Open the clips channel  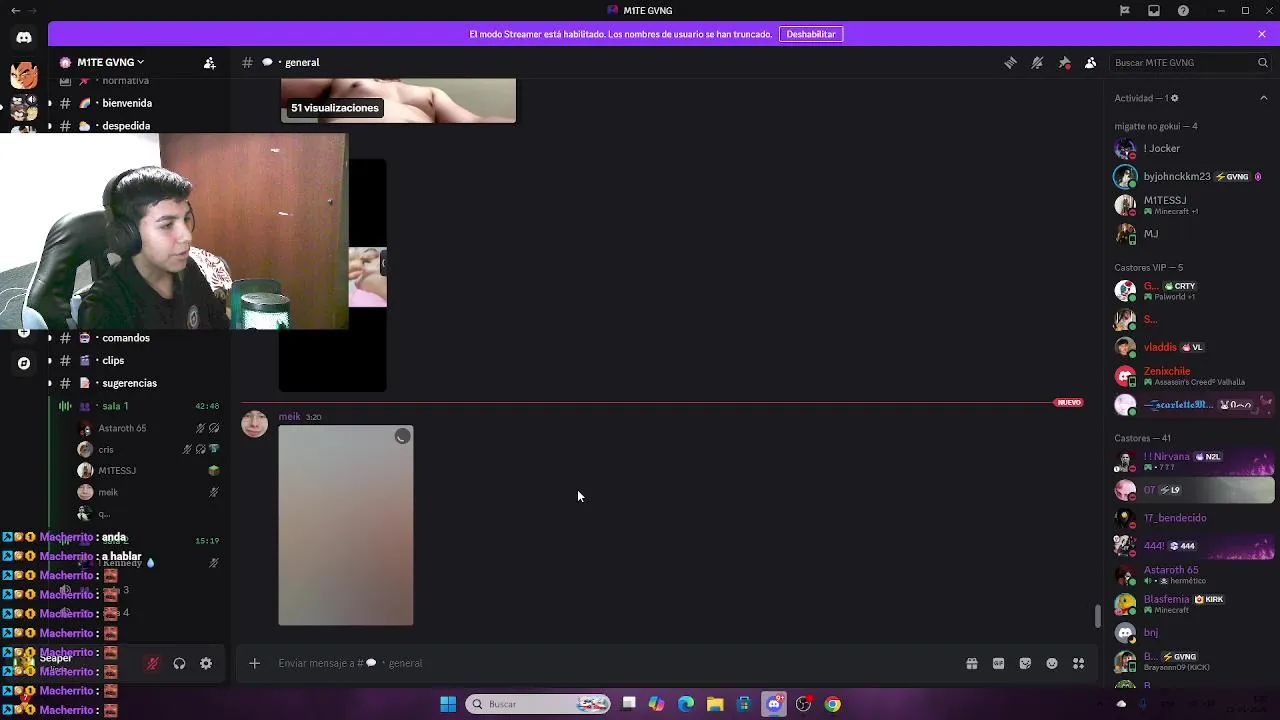pyautogui.click(x=115, y=361)
